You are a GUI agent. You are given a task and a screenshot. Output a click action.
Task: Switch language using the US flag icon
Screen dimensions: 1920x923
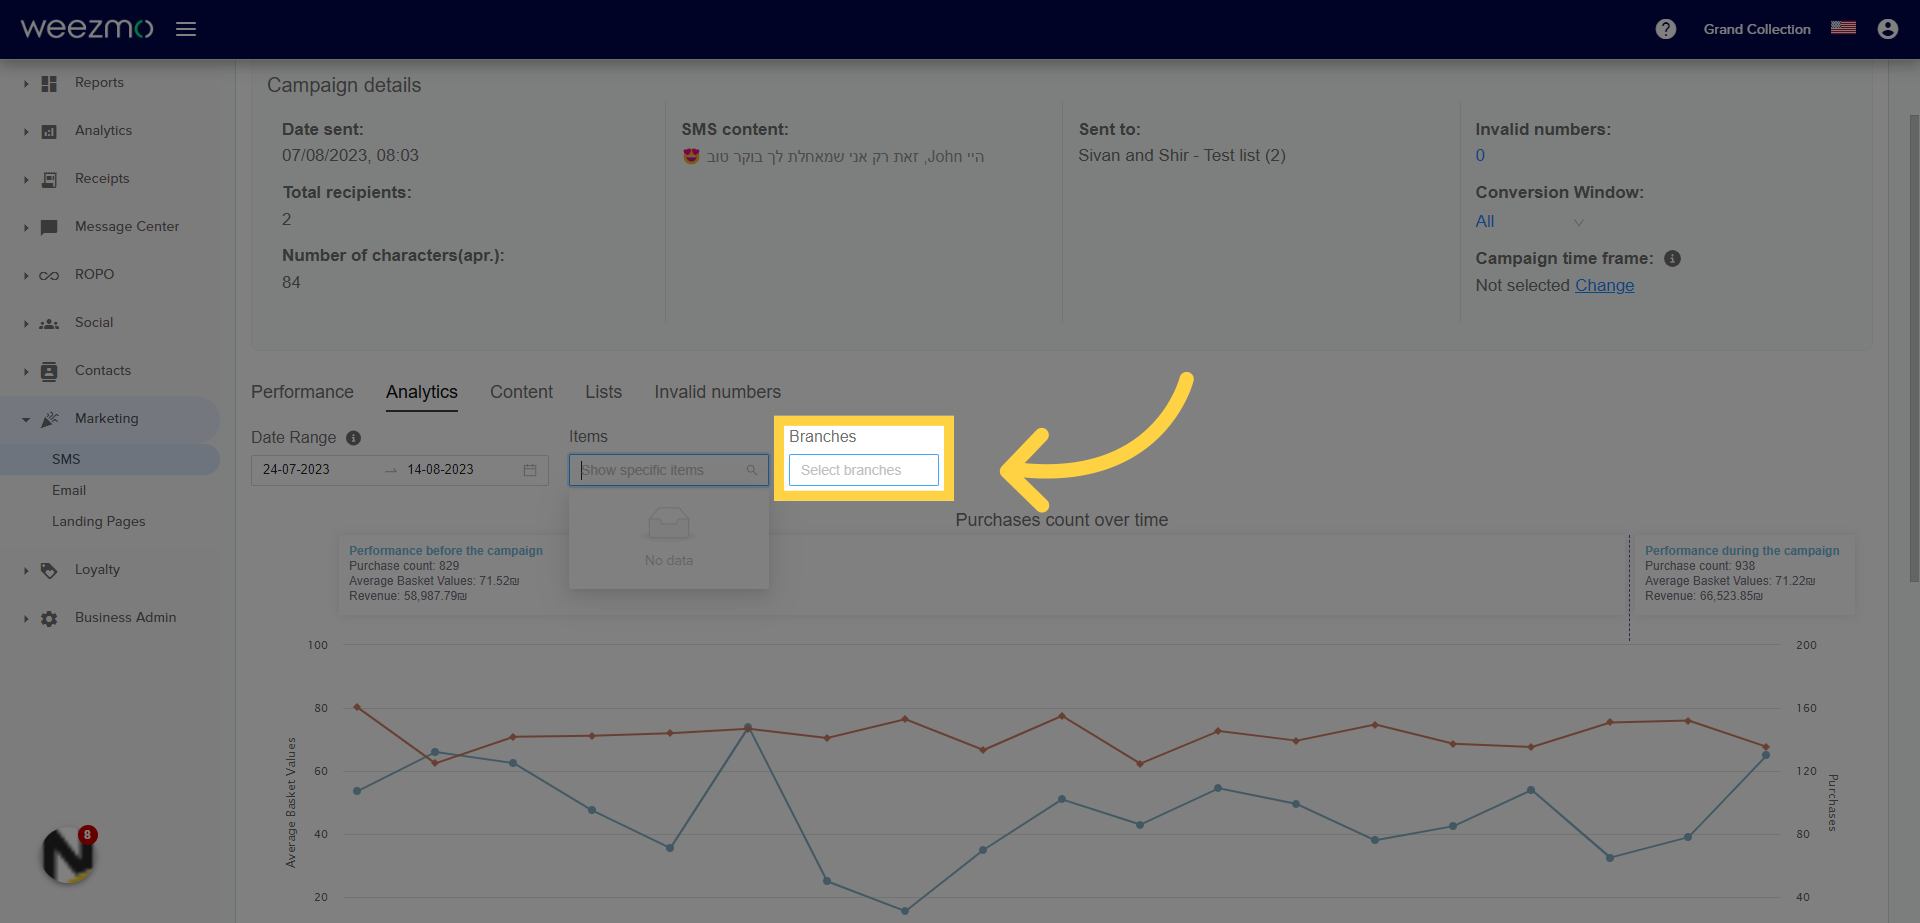click(1843, 28)
